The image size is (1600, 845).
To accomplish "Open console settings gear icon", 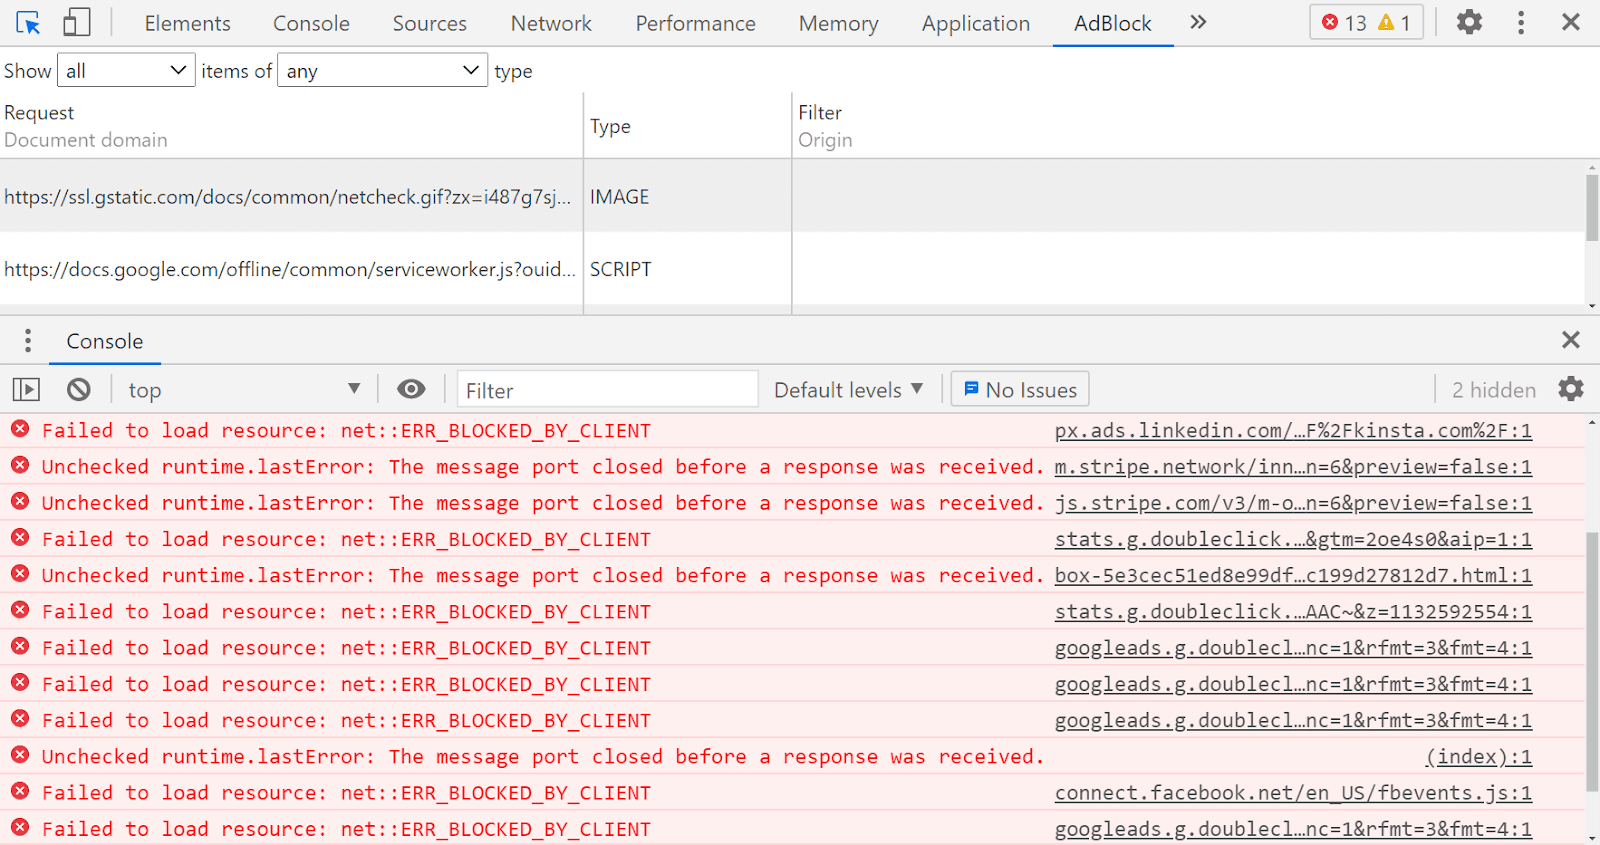I will 1571,389.
